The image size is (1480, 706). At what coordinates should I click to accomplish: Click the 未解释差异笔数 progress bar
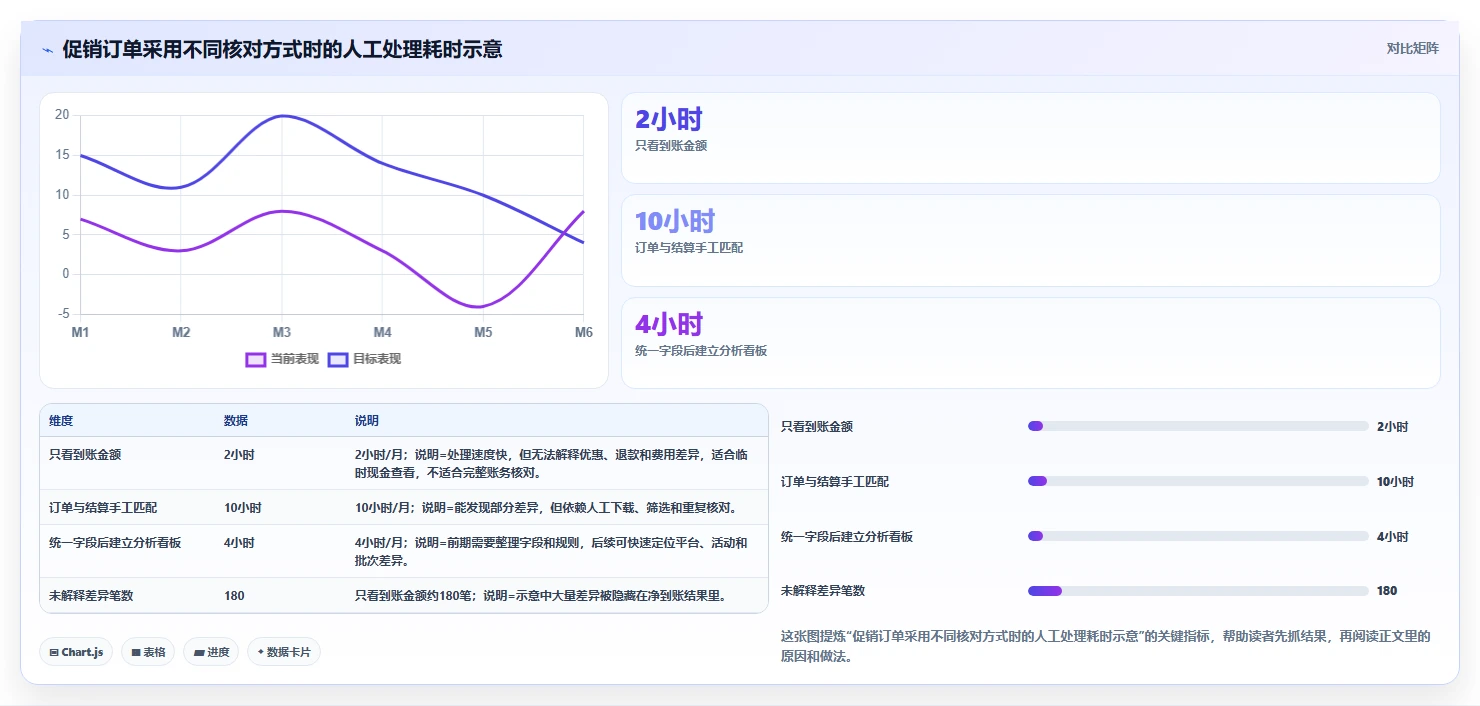pyautogui.click(x=1198, y=591)
